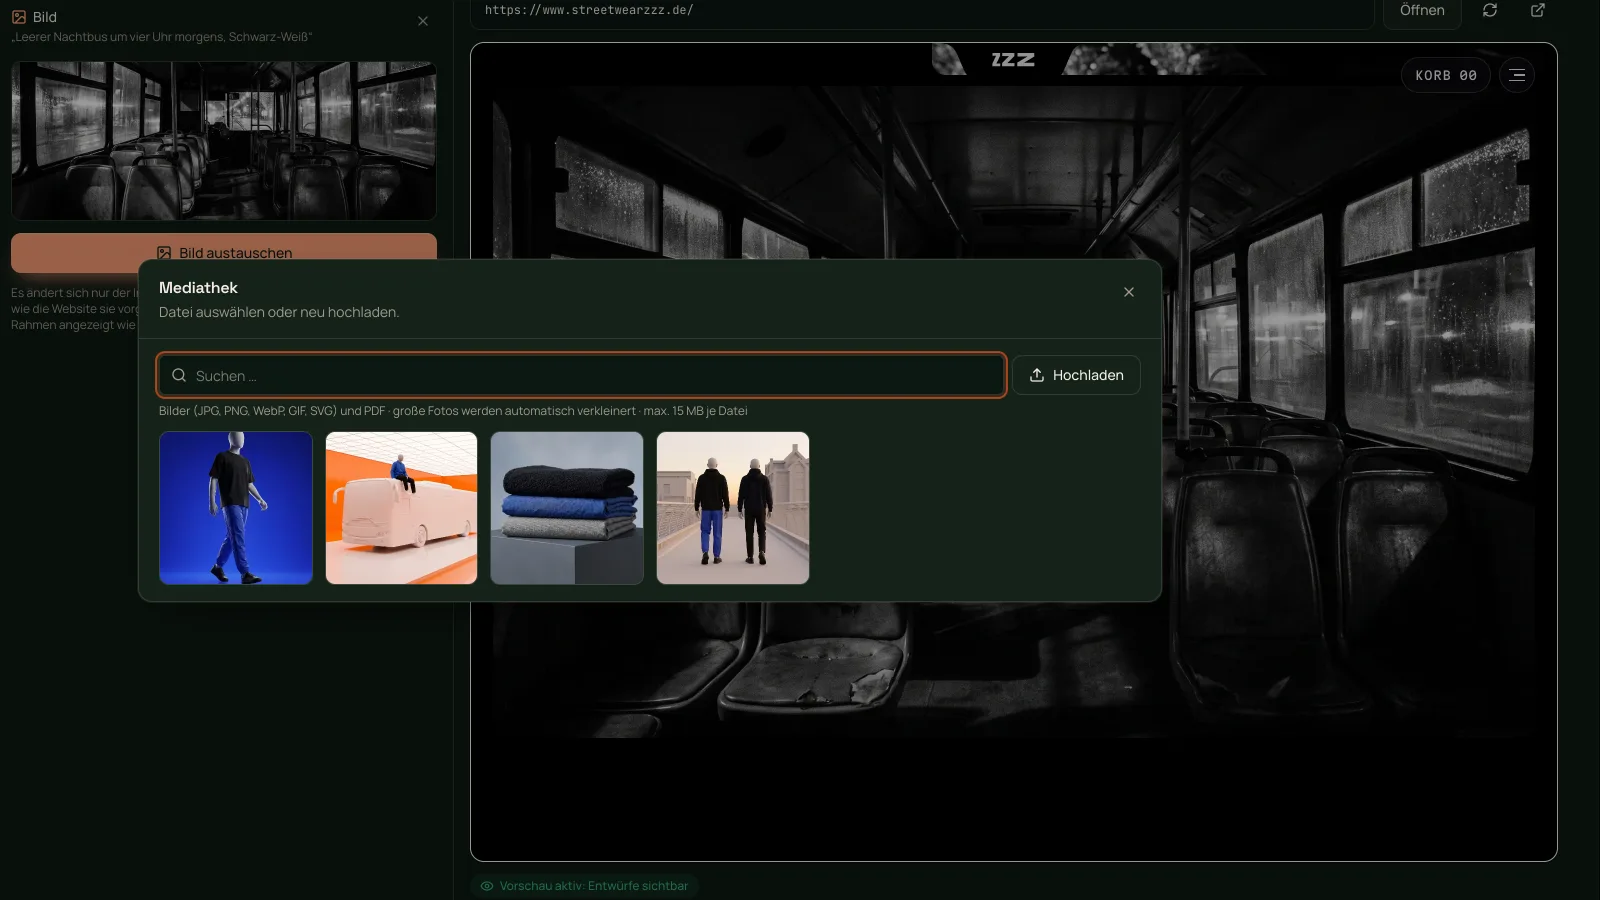Open preview in external window icon
The height and width of the screenshot is (900, 1600).
pos(1538,10)
